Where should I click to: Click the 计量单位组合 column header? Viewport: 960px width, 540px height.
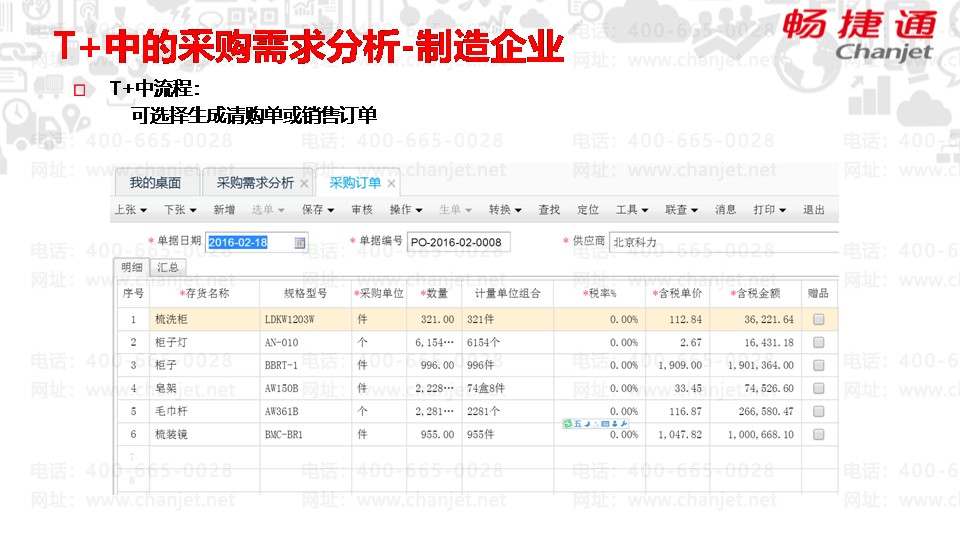tap(508, 294)
